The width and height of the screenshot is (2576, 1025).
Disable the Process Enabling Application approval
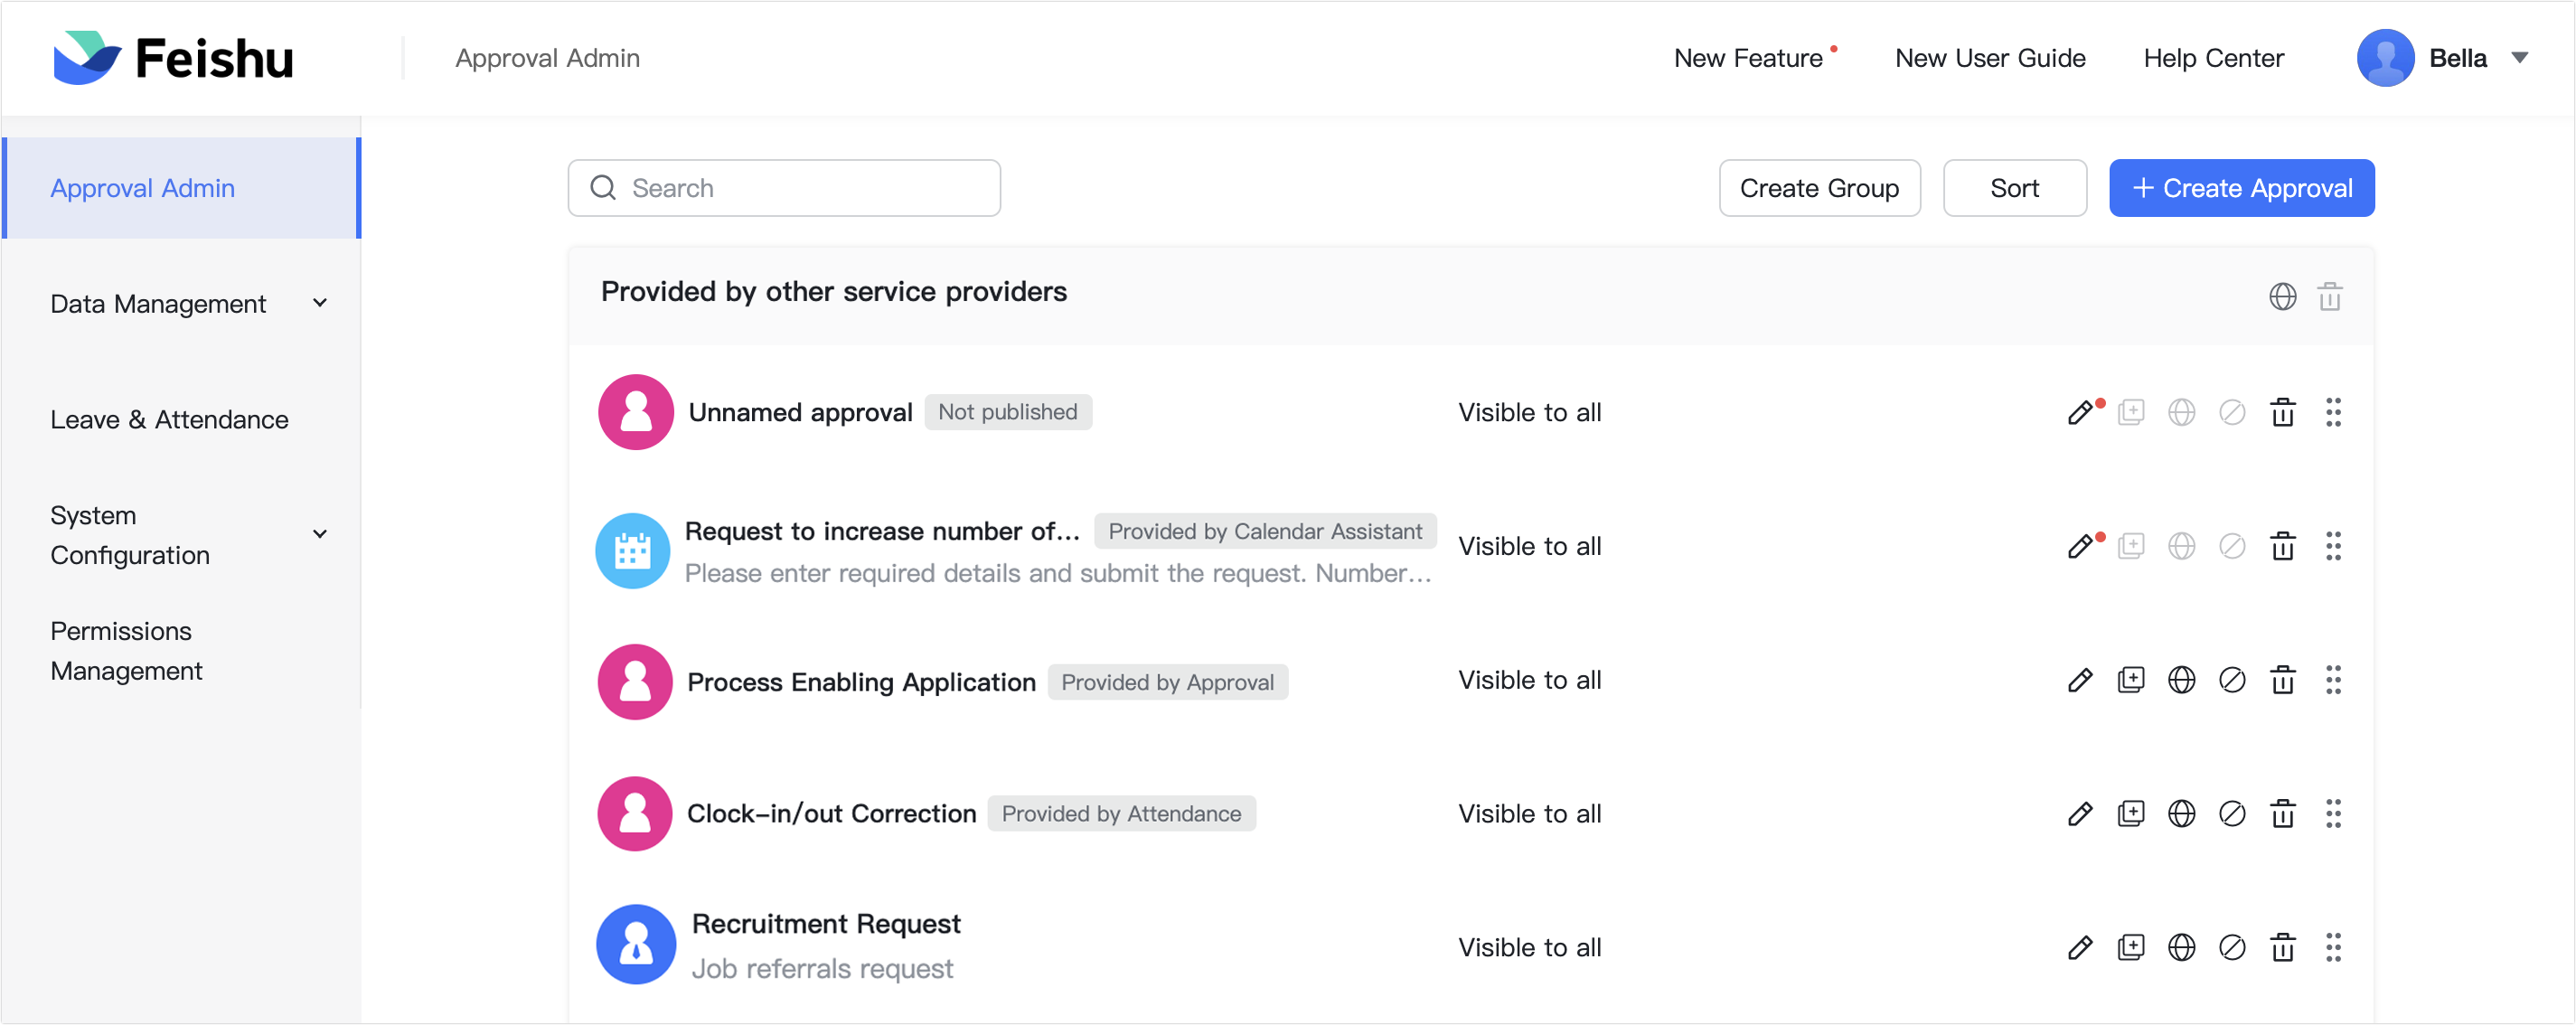[x=2233, y=680]
